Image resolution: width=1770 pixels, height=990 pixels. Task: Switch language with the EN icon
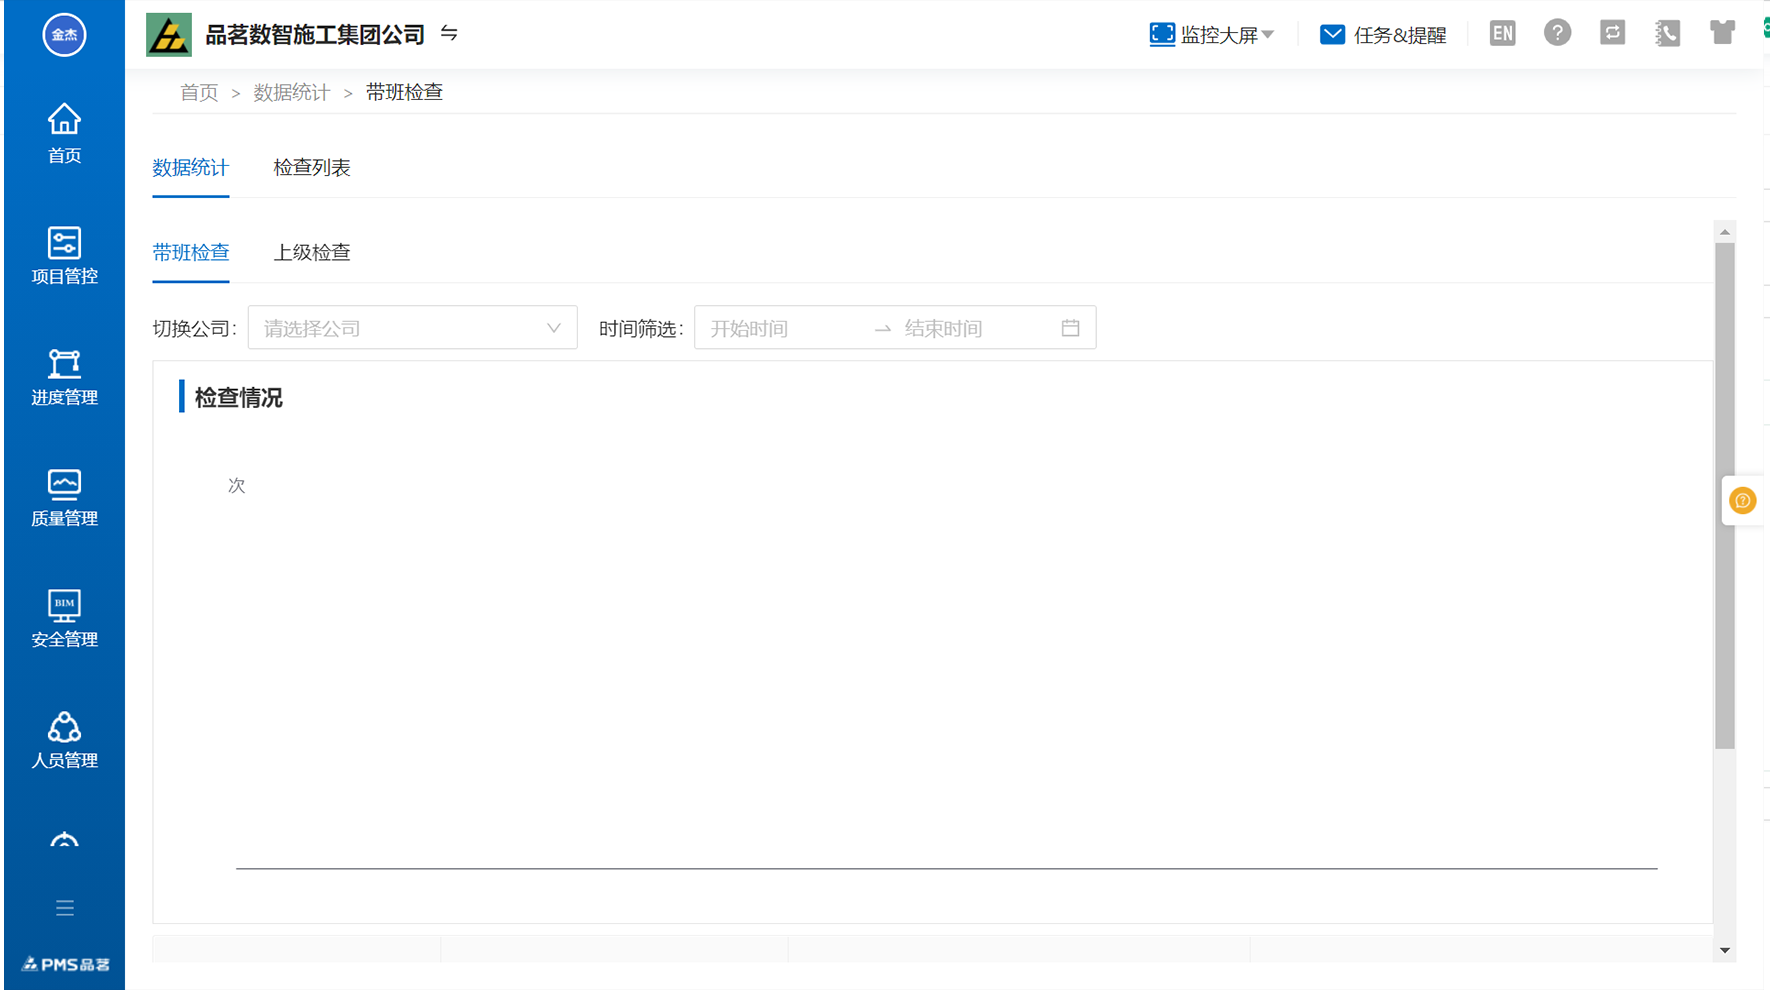click(1502, 33)
